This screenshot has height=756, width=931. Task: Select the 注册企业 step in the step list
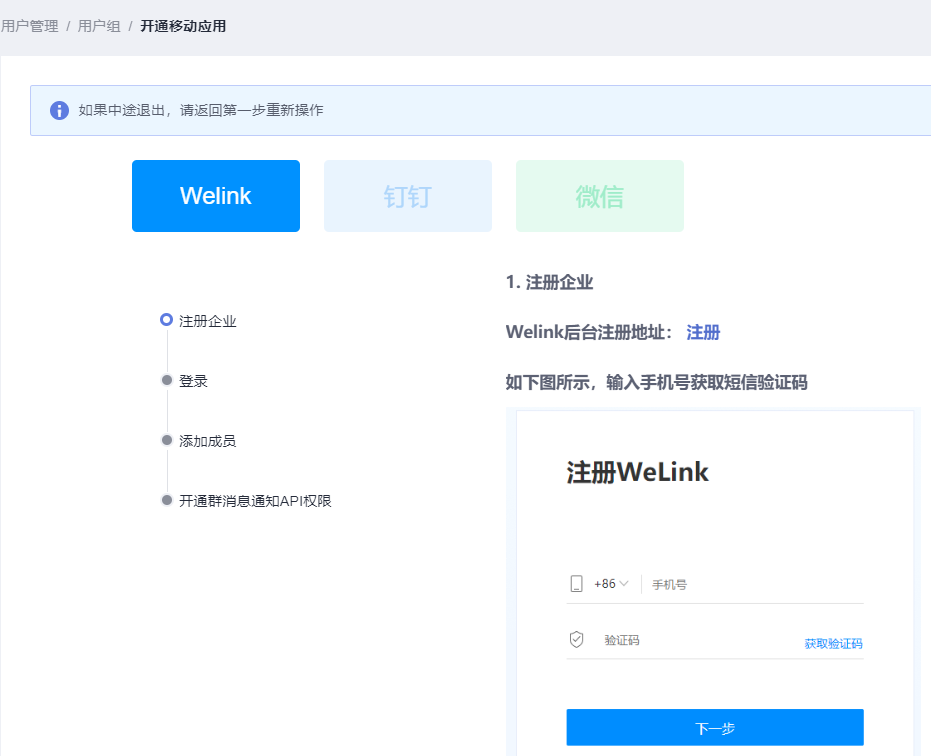click(208, 321)
